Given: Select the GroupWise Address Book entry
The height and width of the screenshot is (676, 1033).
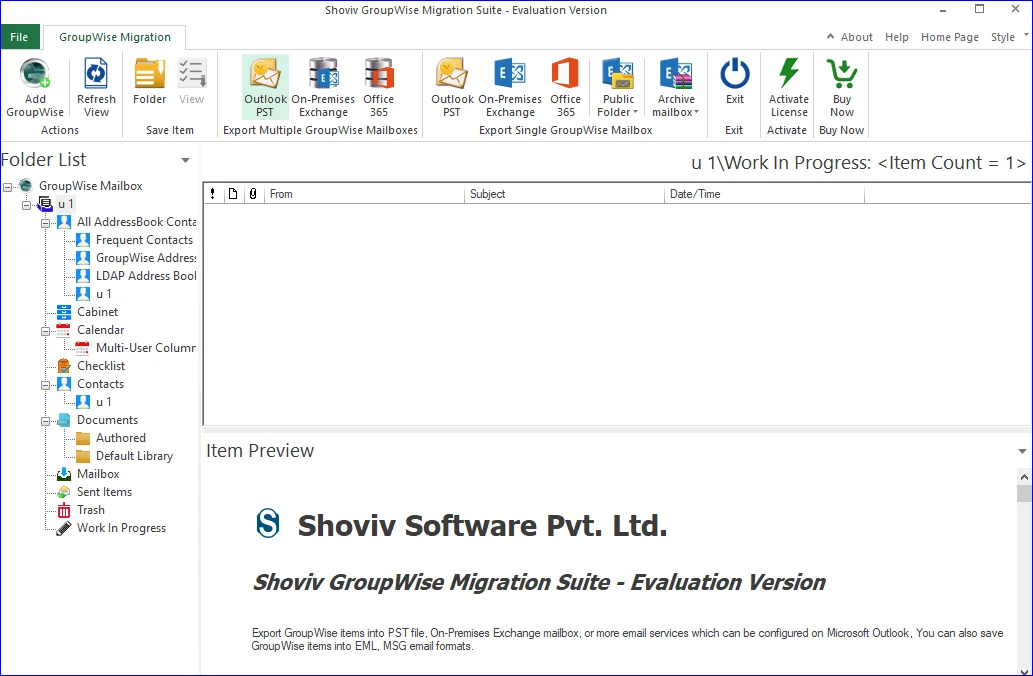Looking at the screenshot, I should (x=146, y=258).
